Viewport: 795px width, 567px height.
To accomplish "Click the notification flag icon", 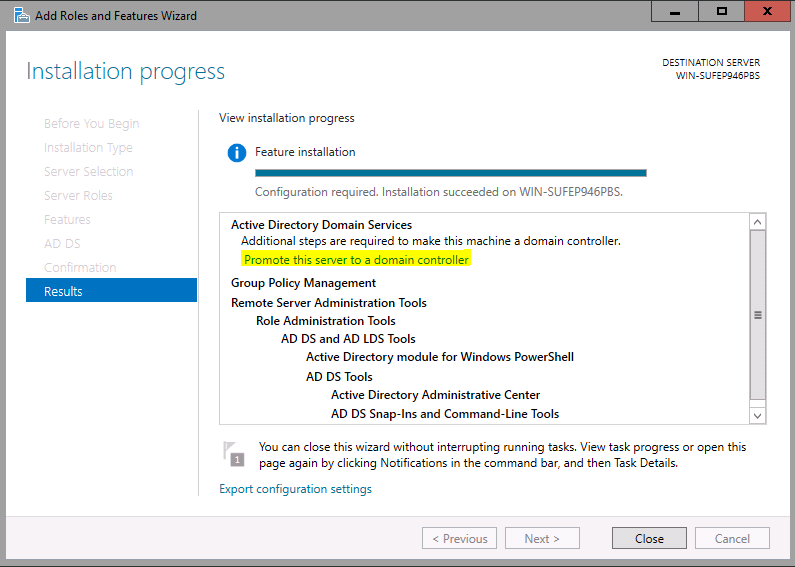I will 234,454.
